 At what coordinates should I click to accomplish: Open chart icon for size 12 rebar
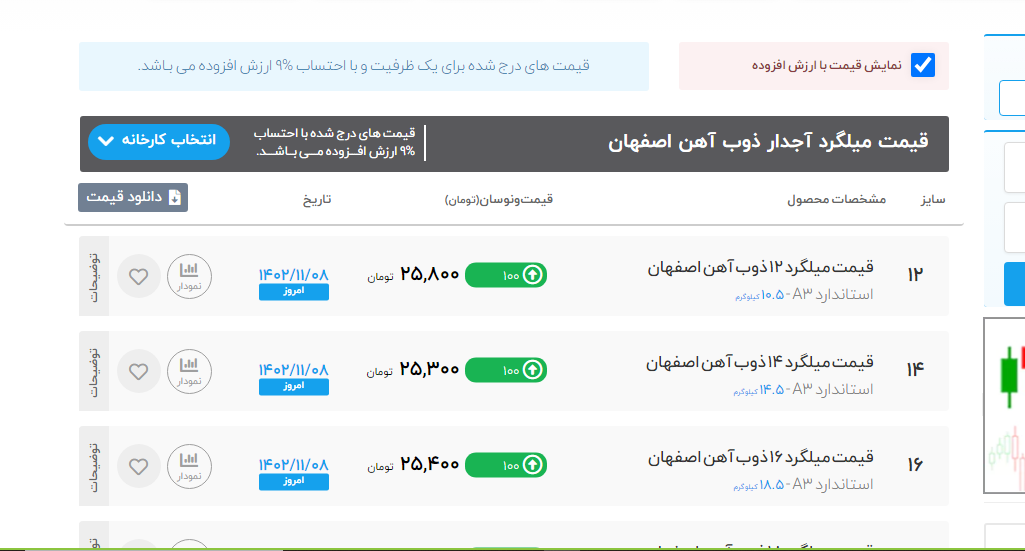click(x=189, y=276)
